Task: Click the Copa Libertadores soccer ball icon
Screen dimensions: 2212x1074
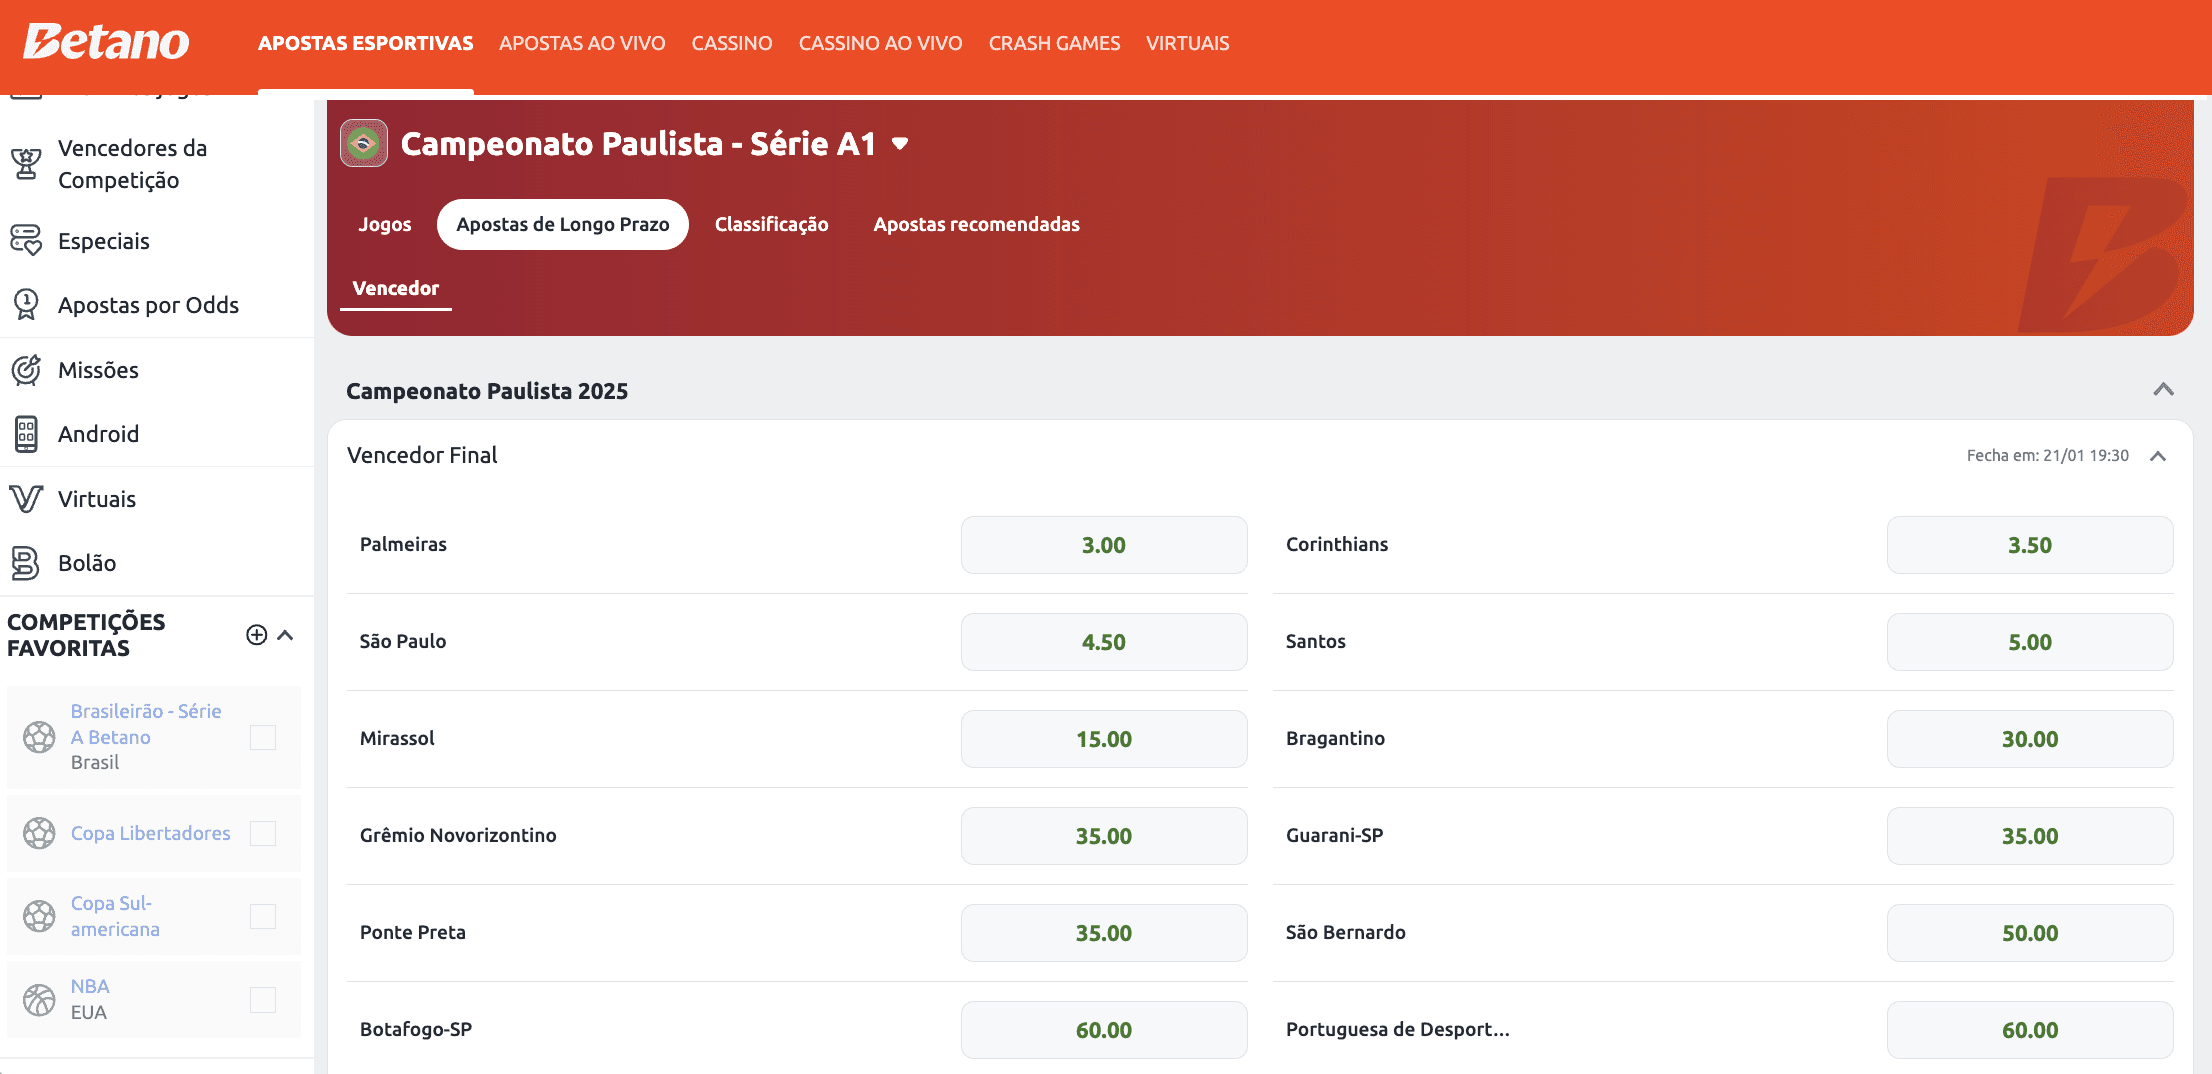Action: pyautogui.click(x=39, y=833)
